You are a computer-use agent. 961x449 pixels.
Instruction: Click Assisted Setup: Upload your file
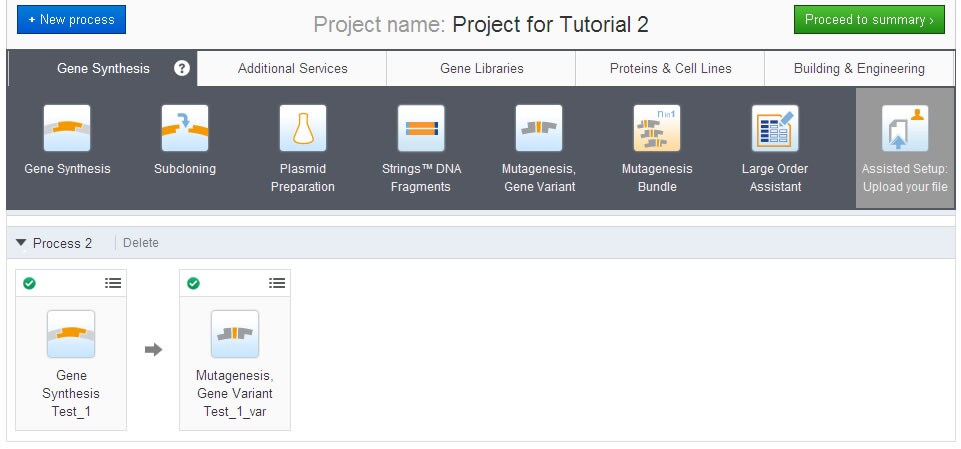coord(905,148)
